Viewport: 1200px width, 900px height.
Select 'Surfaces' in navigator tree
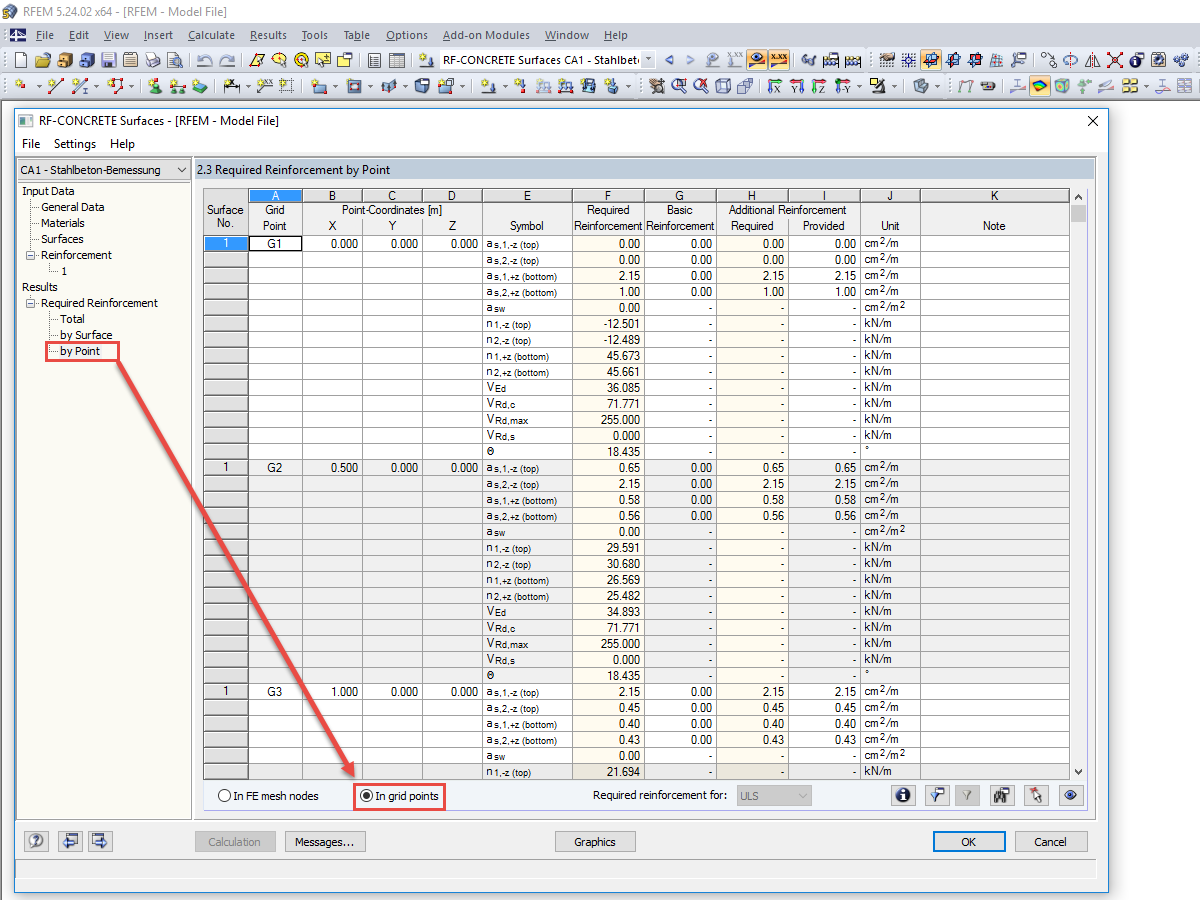click(x=62, y=239)
